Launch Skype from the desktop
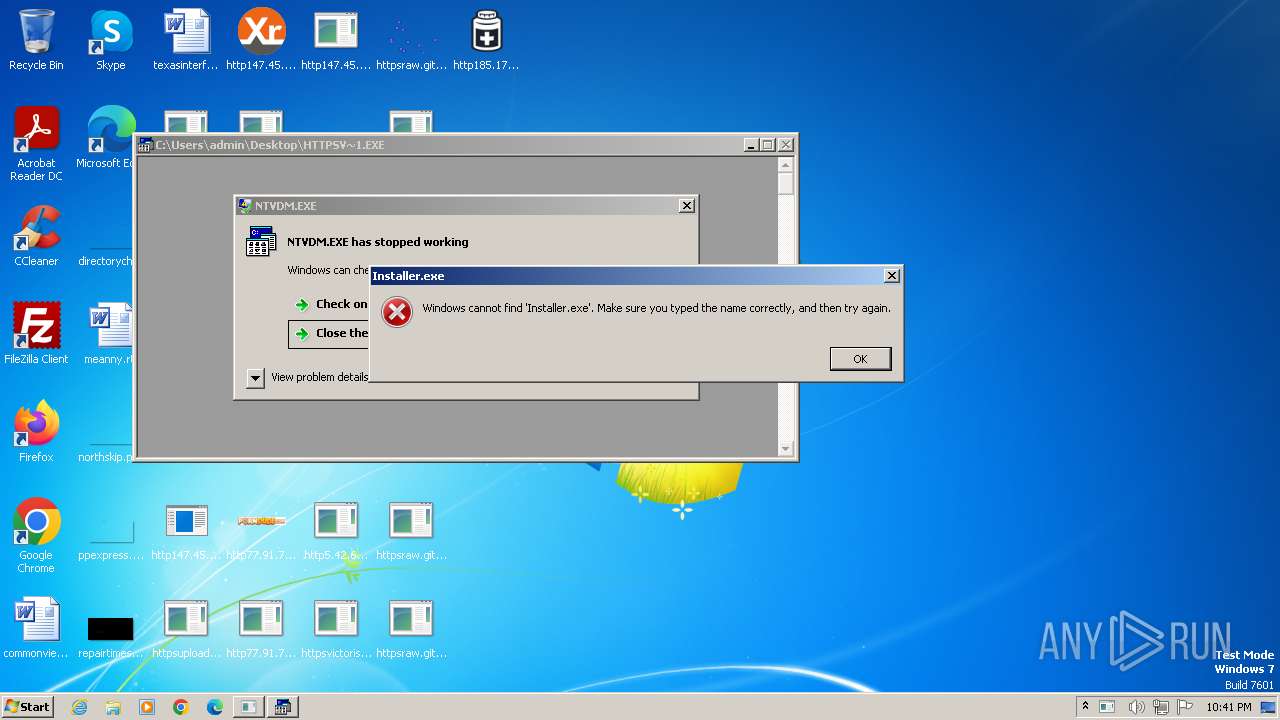This screenshot has width=1280, height=720. tap(111, 40)
